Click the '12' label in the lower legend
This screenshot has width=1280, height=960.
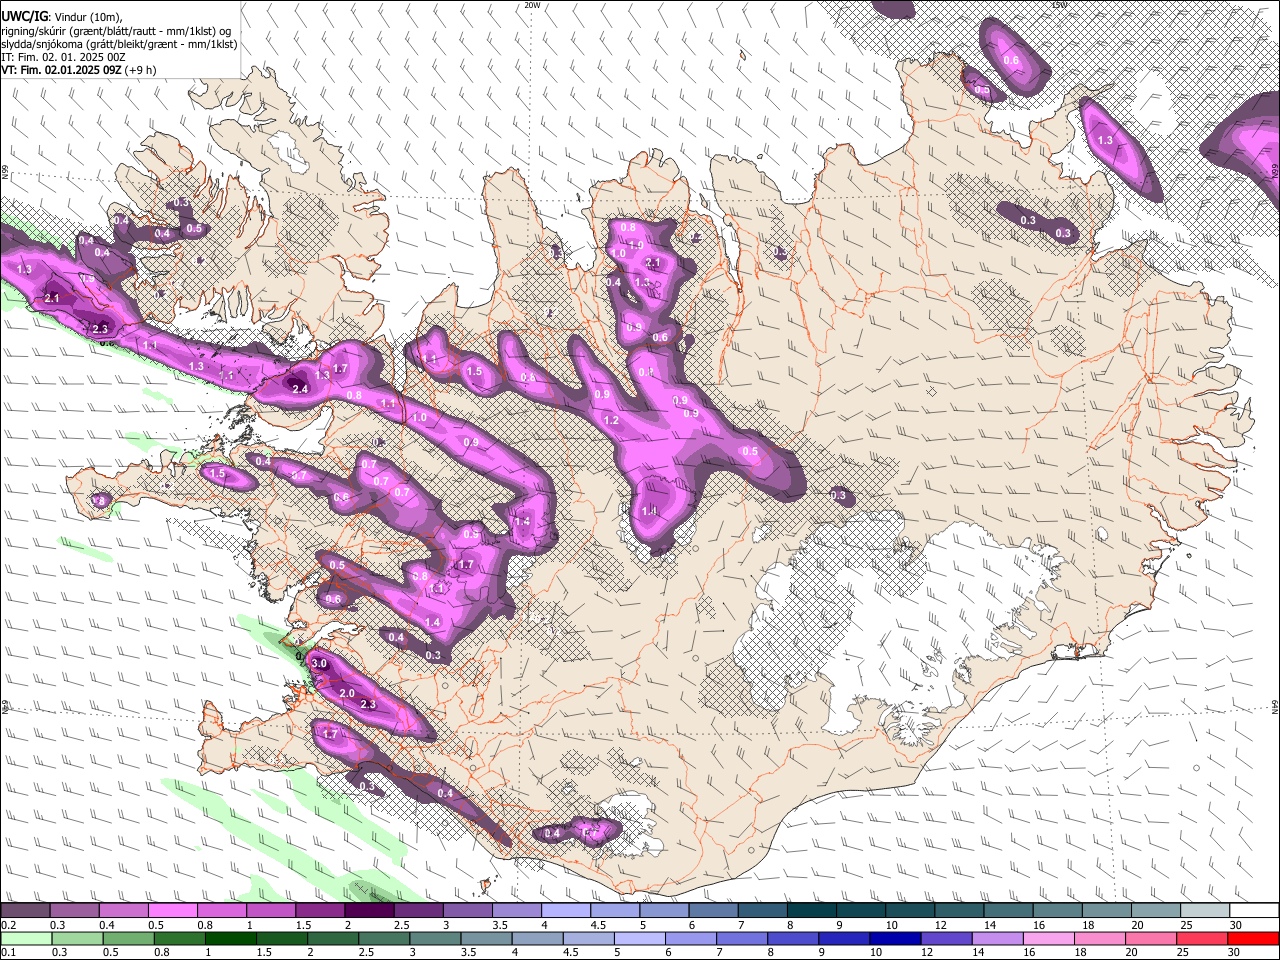coord(926,953)
